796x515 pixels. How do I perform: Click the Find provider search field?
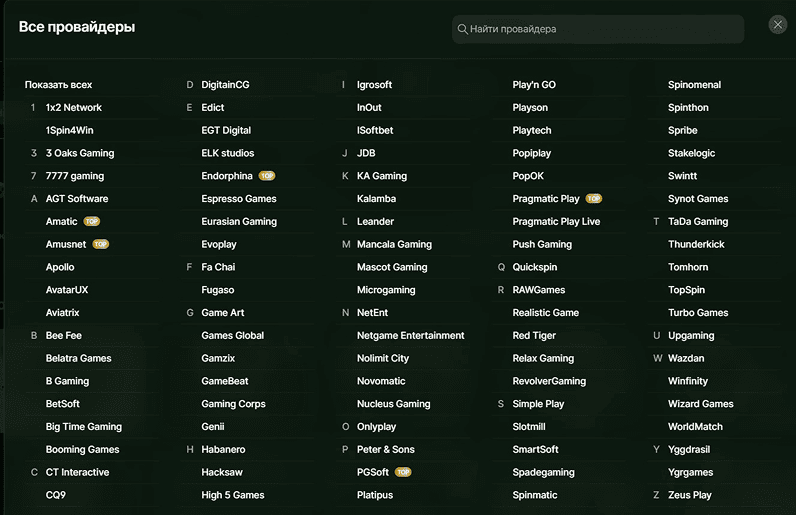point(600,29)
